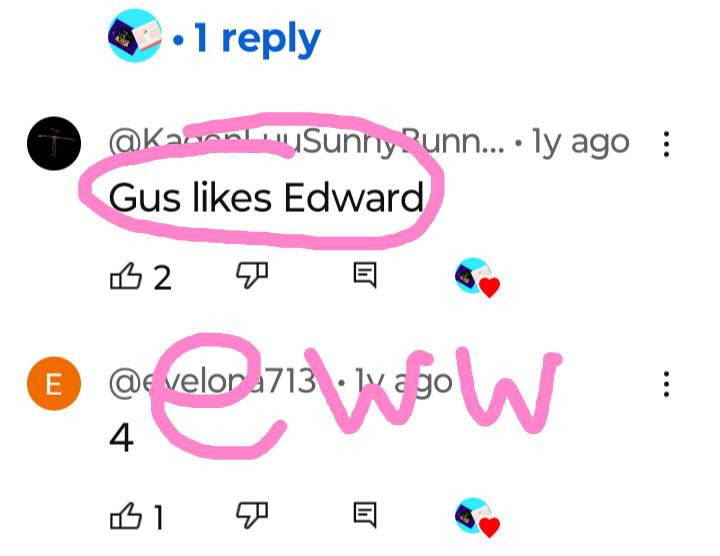This screenshot has width=720, height=556.
Task: Click the creator heart on the 4 comment
Action: coord(477,517)
